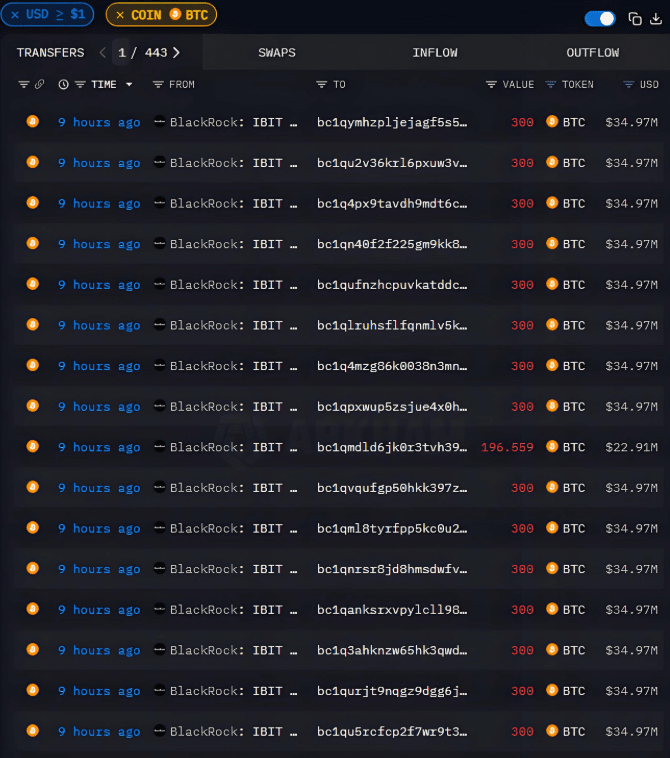Screen dimensions: 670x758
Task: Click BTC token icon in bc1qufnzhcpuvkatddc row
Action: (x=552, y=284)
